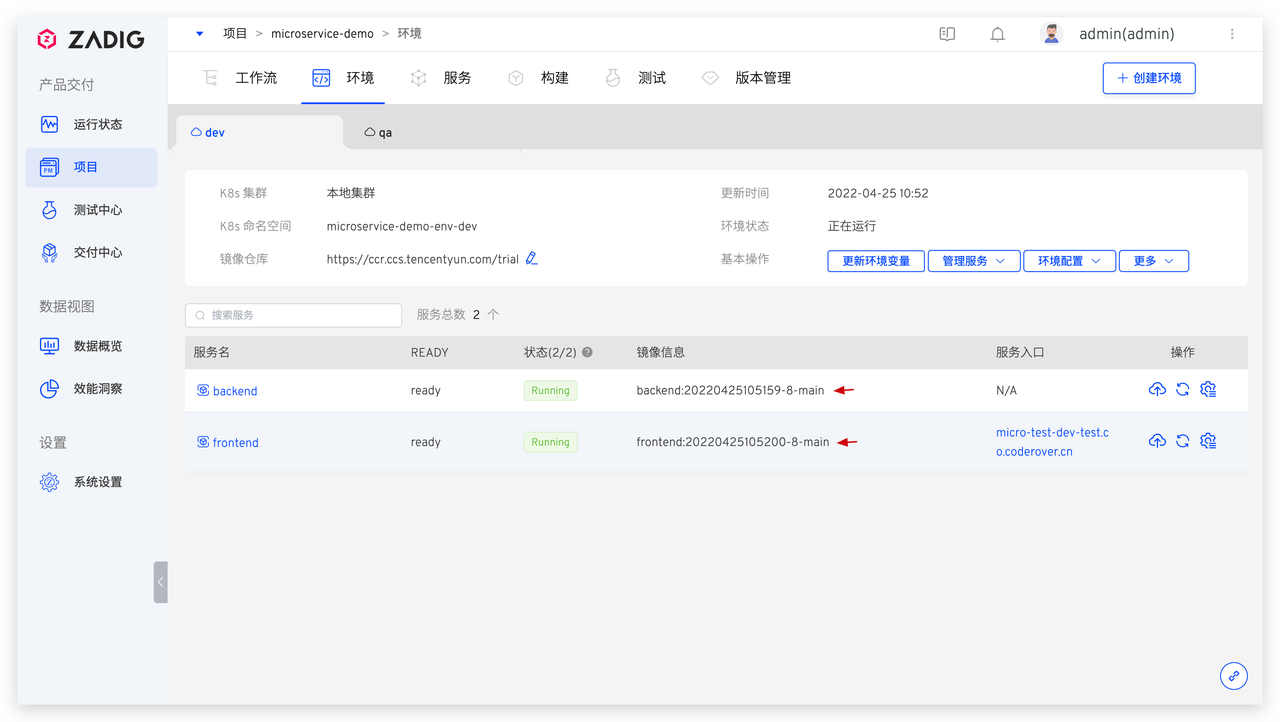Screen dimensions: 1280x722
Task: Go to 项目 in the sidebar
Action: (x=91, y=167)
